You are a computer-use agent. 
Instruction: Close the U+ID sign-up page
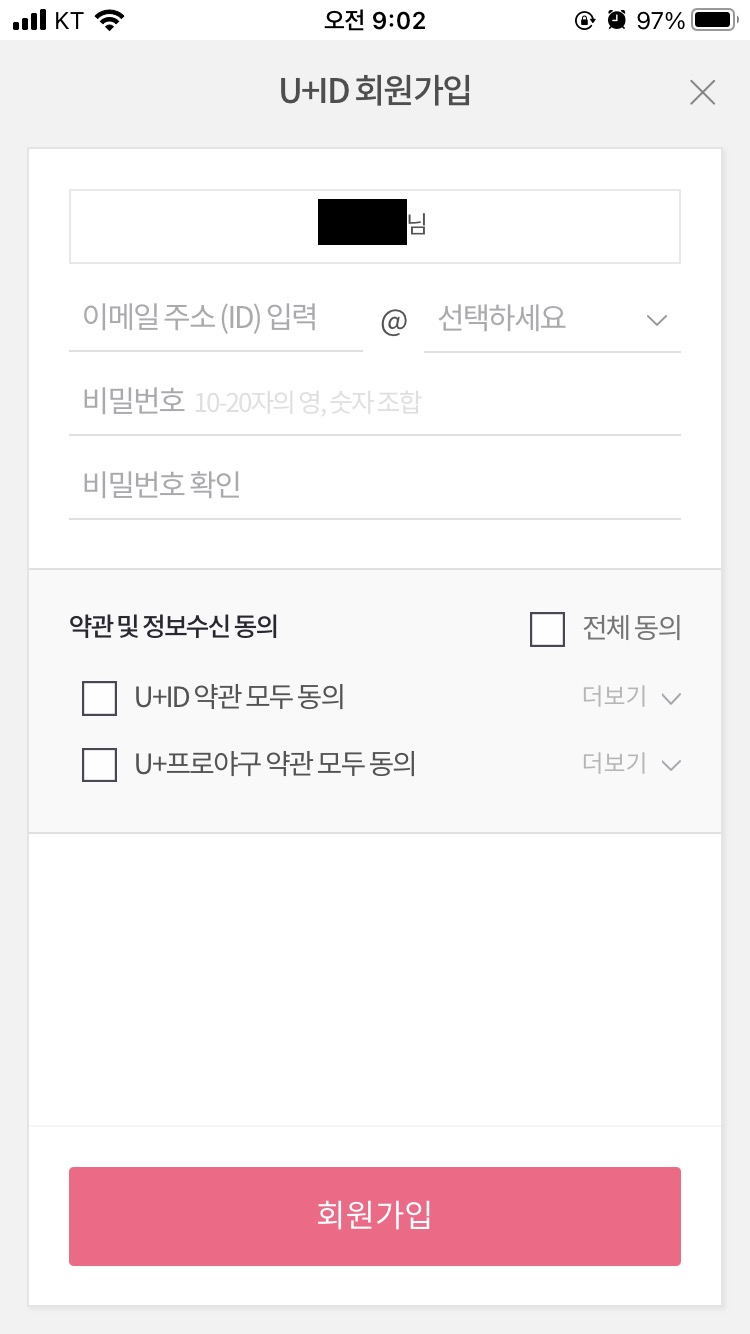703,93
